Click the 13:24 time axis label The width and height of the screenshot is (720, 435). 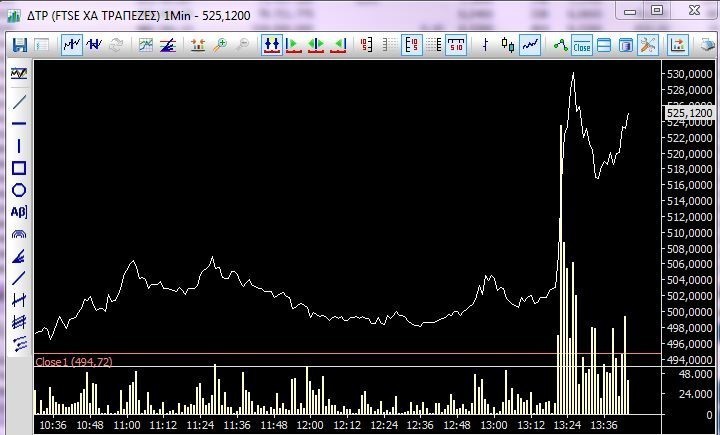[567, 425]
